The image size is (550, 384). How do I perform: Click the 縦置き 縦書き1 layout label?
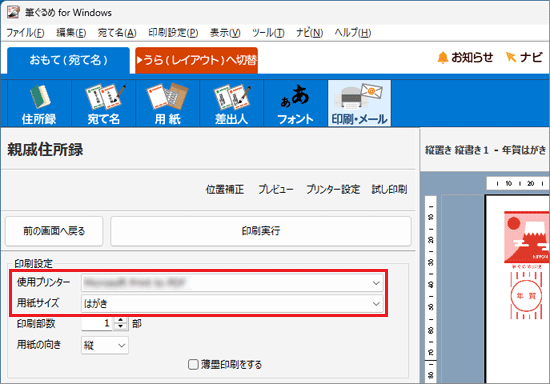coord(485,150)
